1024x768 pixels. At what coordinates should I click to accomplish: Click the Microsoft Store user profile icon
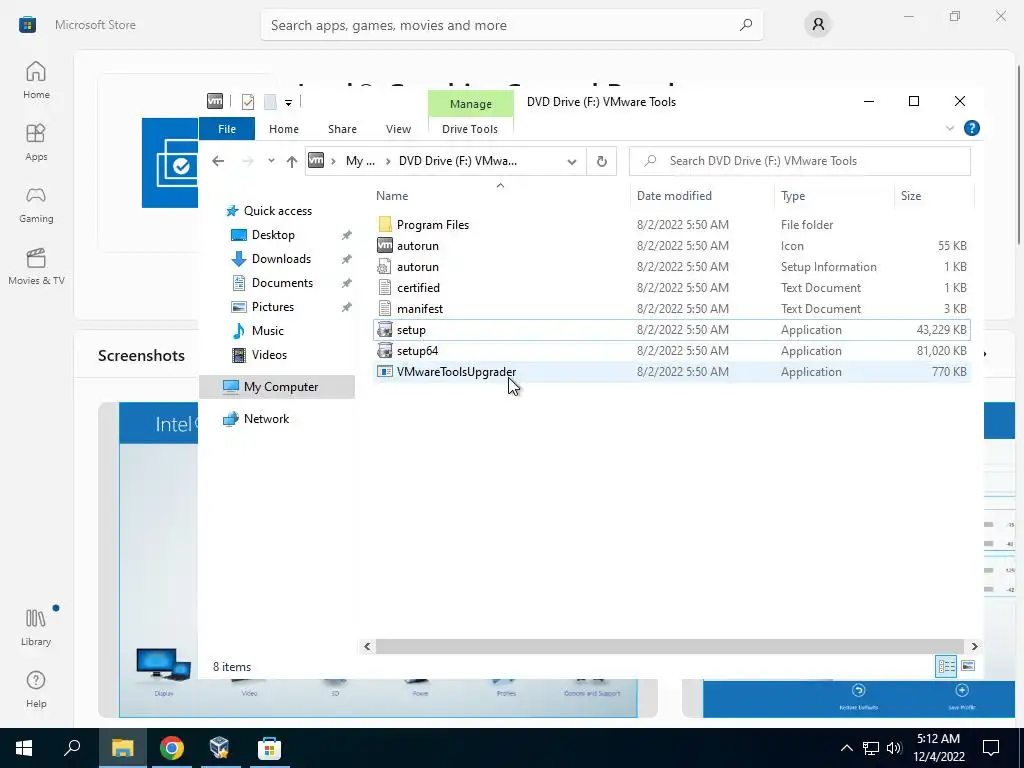[x=818, y=25]
